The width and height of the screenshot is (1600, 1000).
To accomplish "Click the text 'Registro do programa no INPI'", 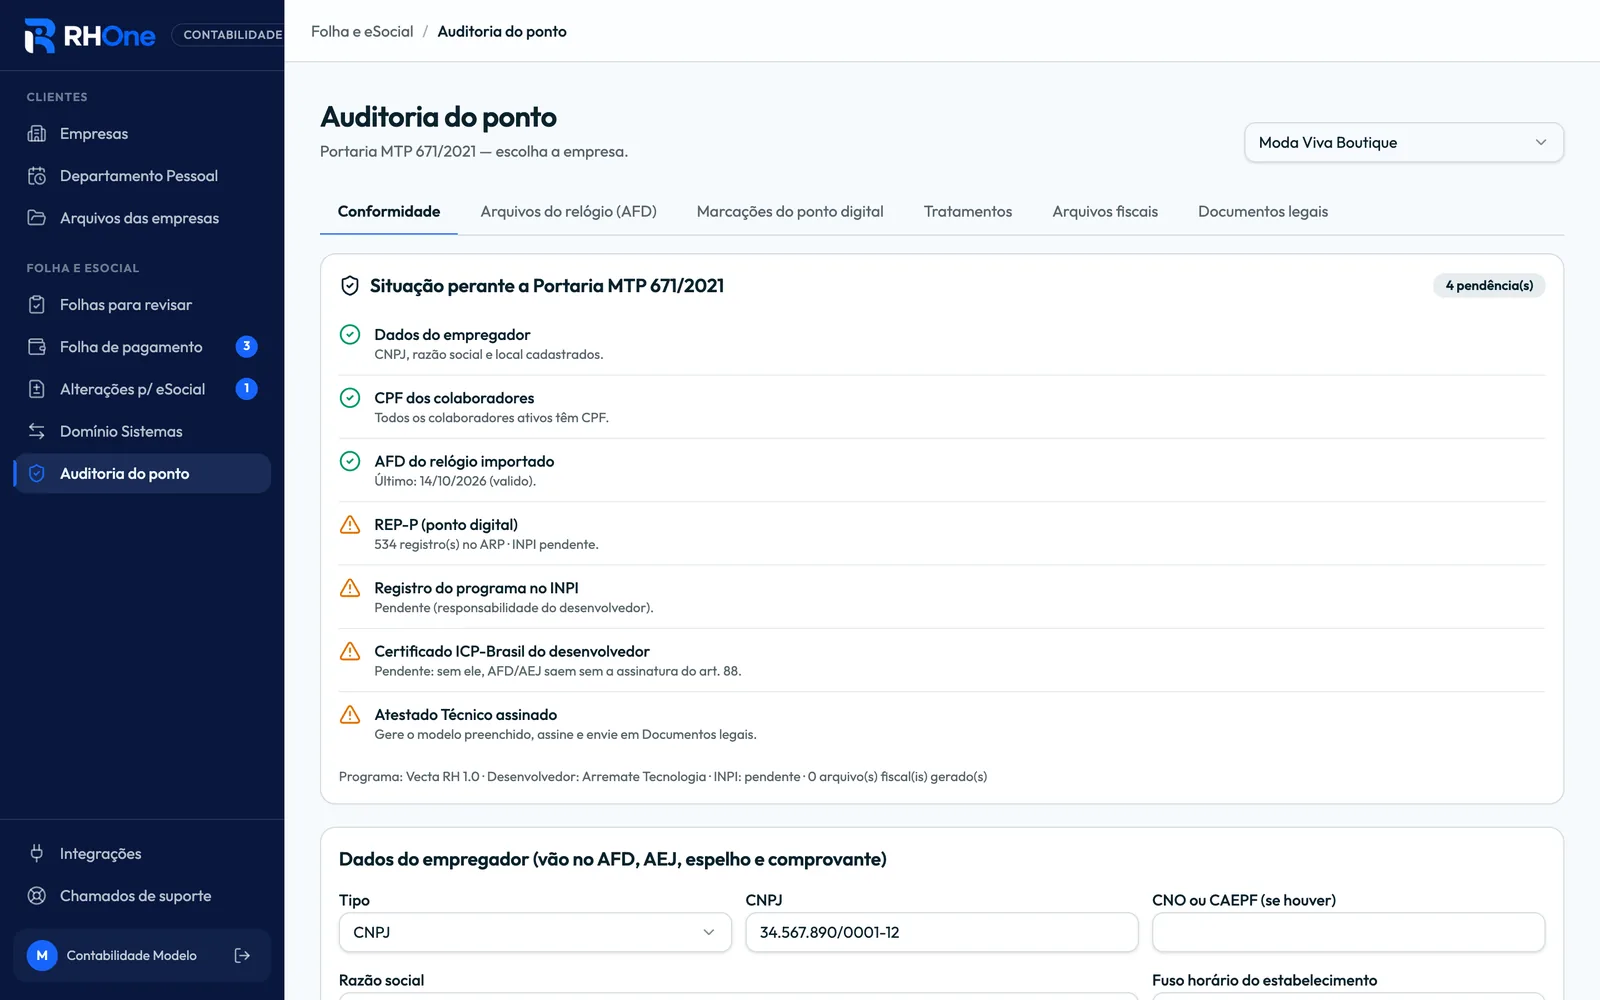I will click(x=476, y=589).
